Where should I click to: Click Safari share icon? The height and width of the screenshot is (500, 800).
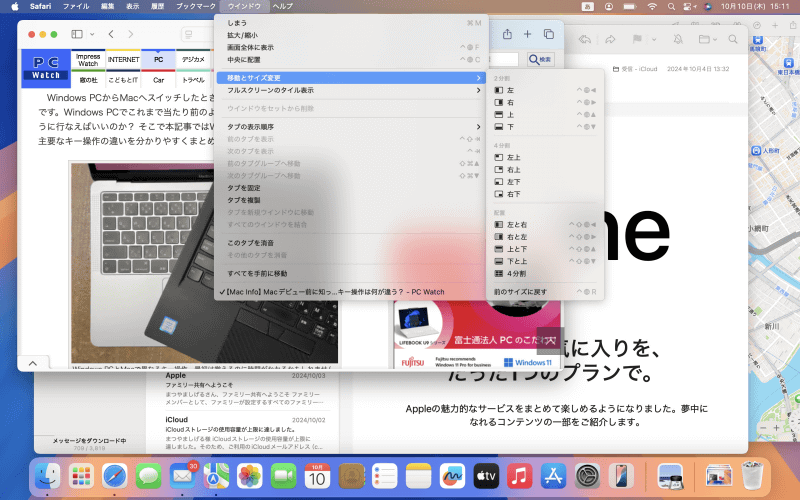pos(507,34)
